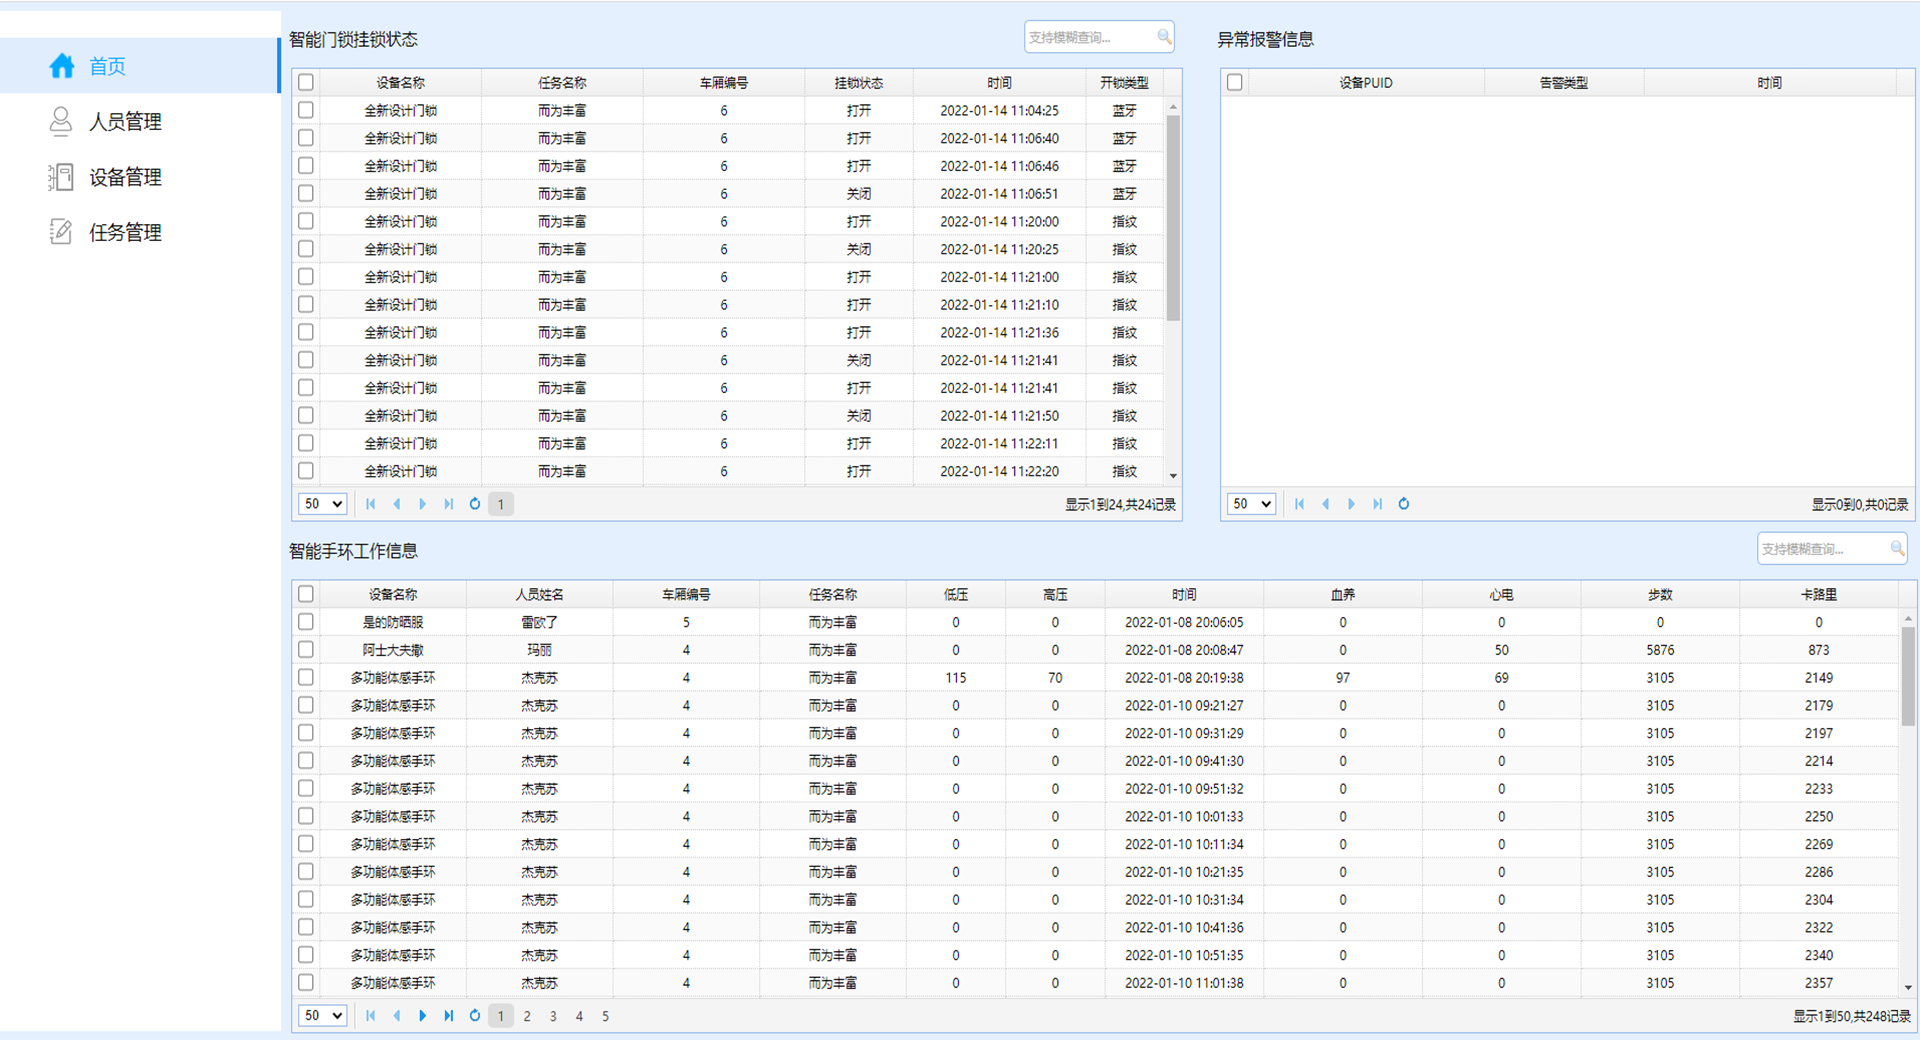Go to page 3 of bracelet records

click(553, 1016)
